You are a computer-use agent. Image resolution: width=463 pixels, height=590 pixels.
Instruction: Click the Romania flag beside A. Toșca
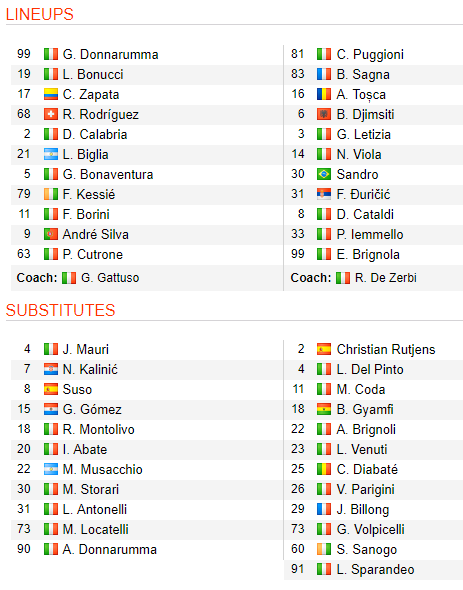click(x=324, y=94)
